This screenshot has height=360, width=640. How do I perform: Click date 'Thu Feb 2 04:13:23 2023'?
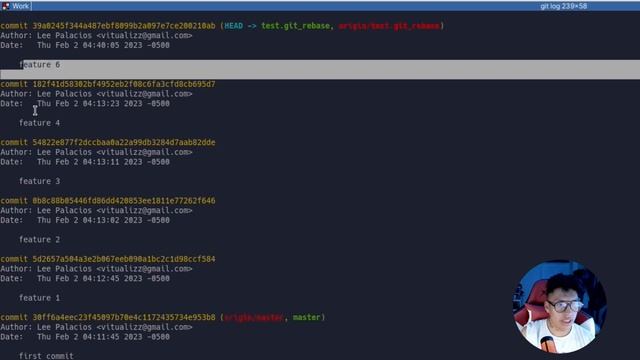tap(90, 104)
